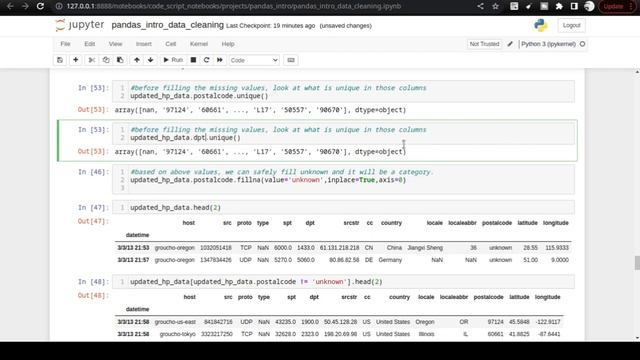This screenshot has width=640, height=360.
Task: Click 'groucho-tokyo' host cell
Action: click(x=178, y=334)
